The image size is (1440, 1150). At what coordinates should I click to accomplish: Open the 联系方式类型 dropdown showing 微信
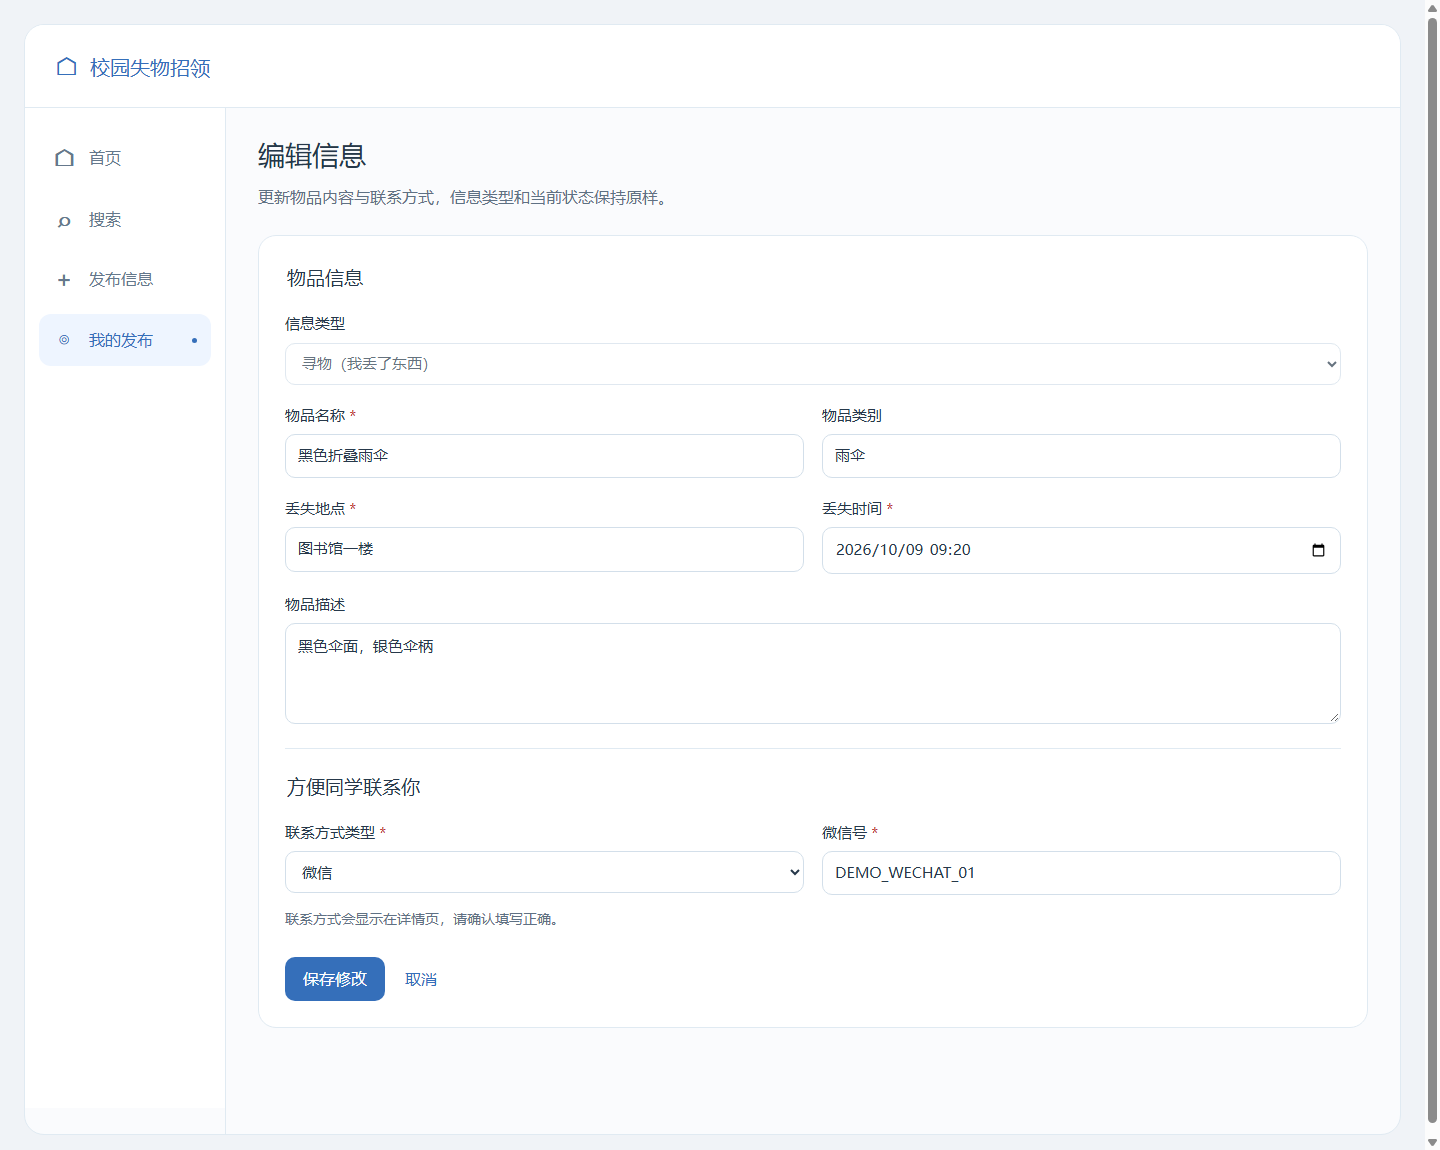[x=544, y=872]
